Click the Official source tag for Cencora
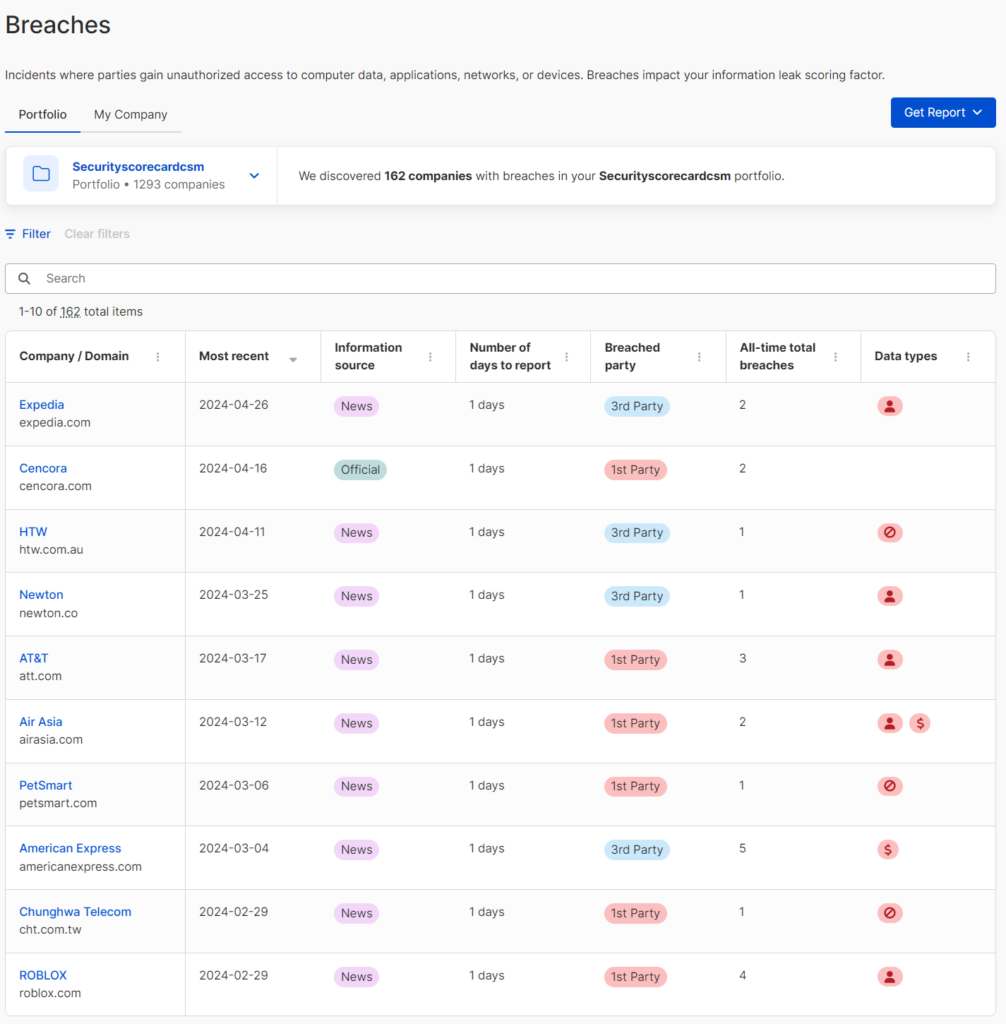This screenshot has width=1006, height=1024. tap(360, 470)
